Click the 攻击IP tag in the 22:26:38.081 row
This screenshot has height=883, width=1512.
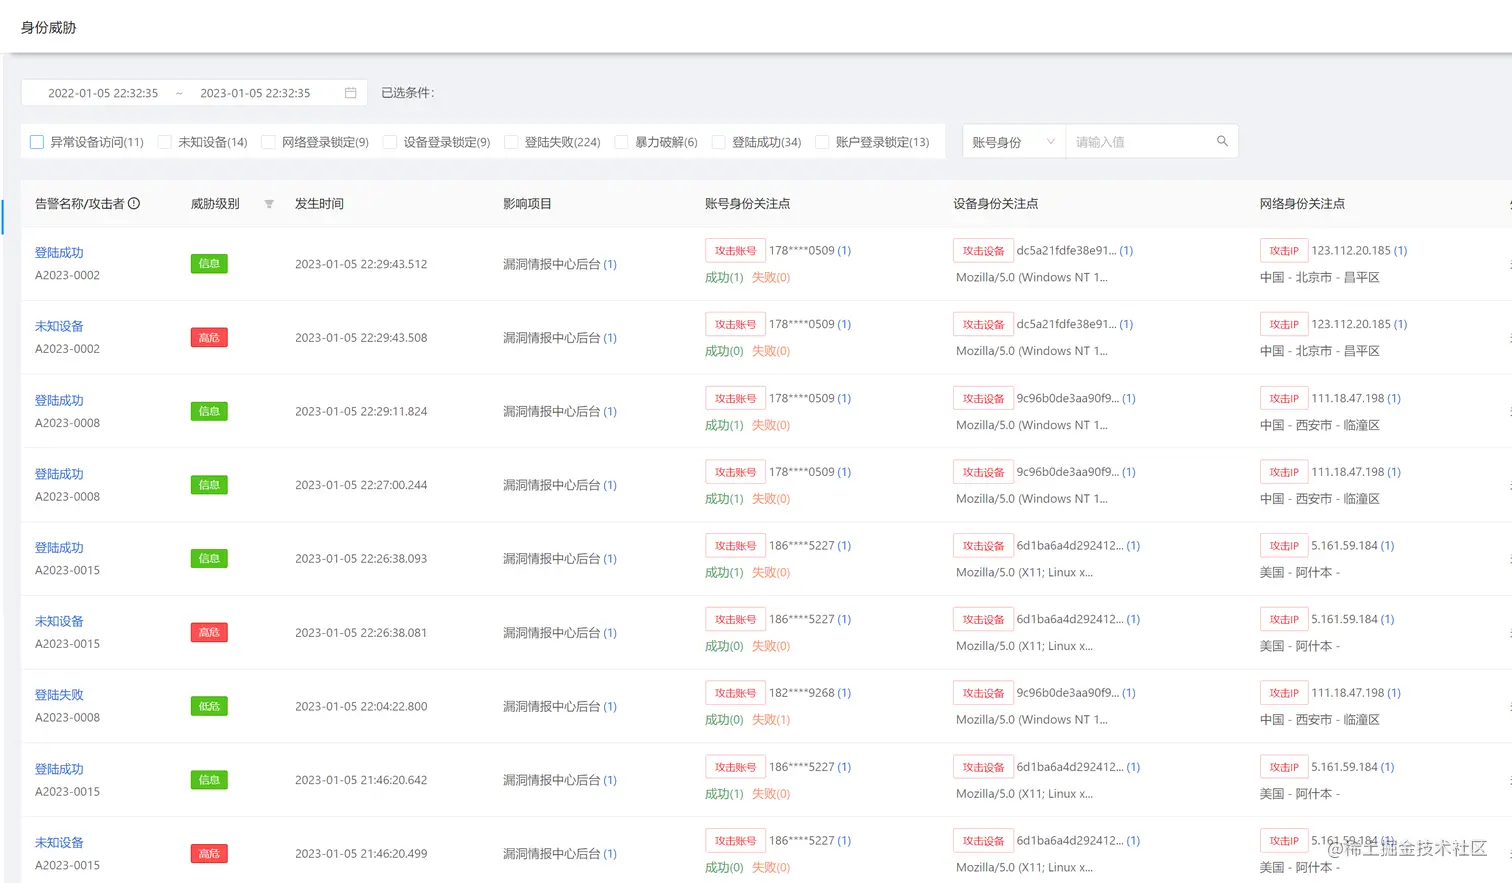[1283, 620]
